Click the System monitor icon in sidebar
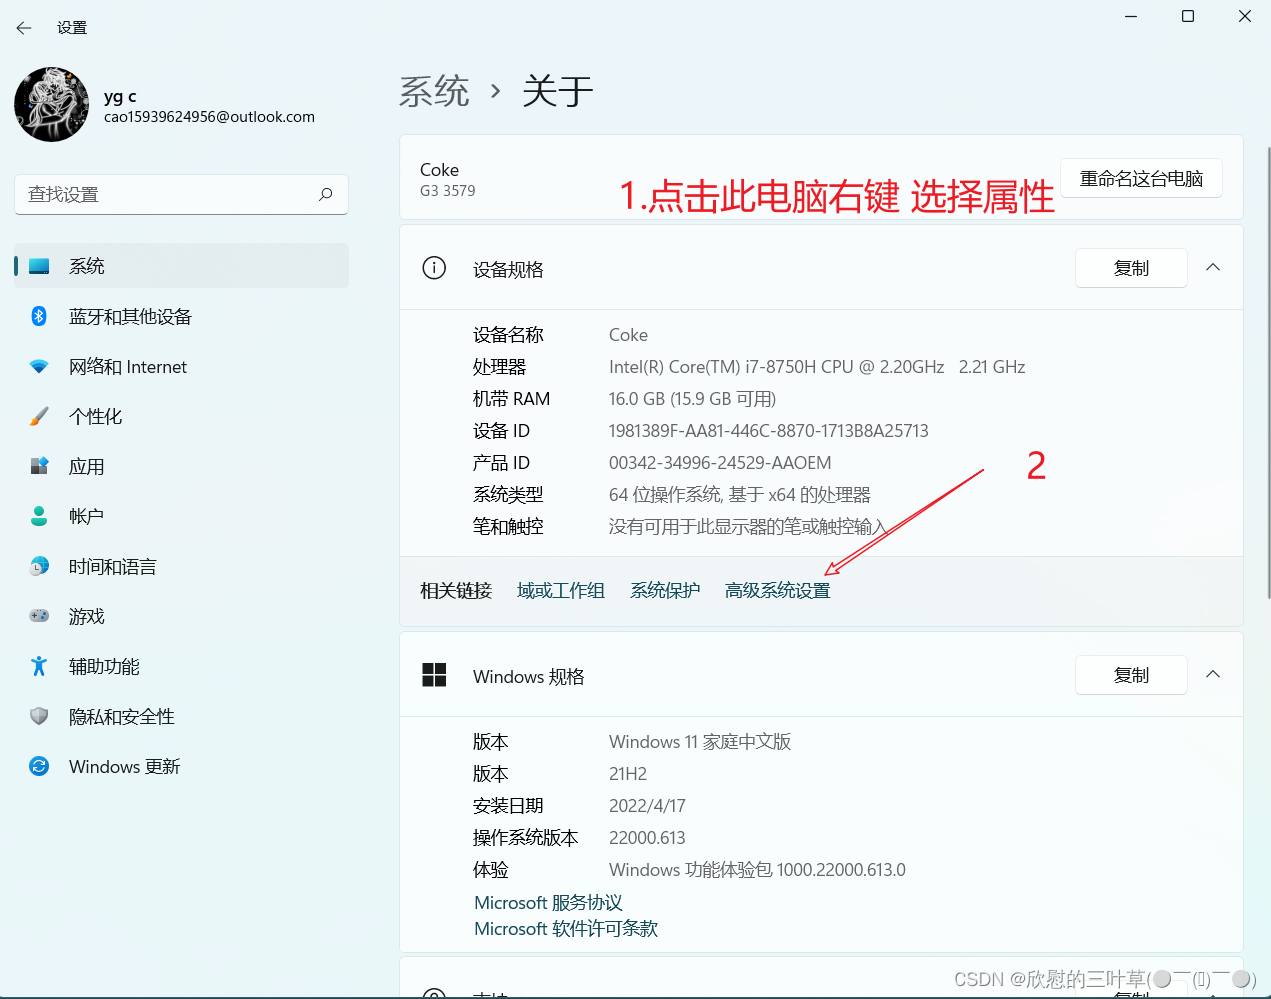Screen dimensions: 1271x999 39,266
